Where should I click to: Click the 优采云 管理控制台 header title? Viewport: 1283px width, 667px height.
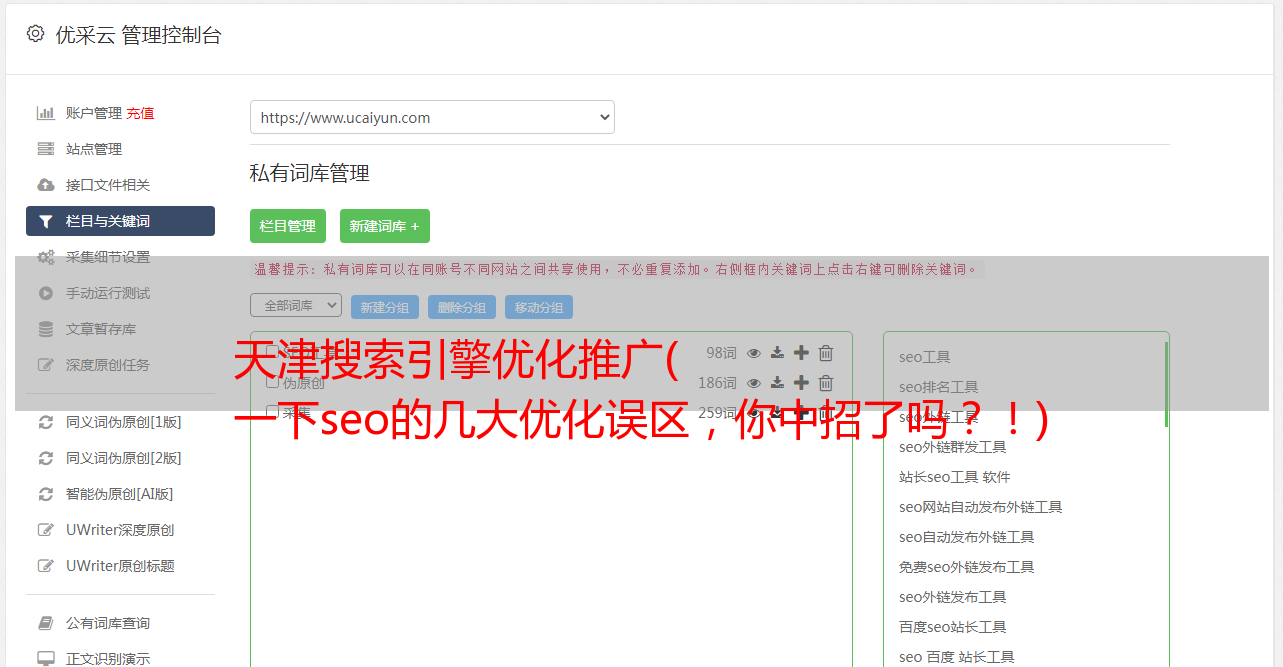[x=138, y=35]
